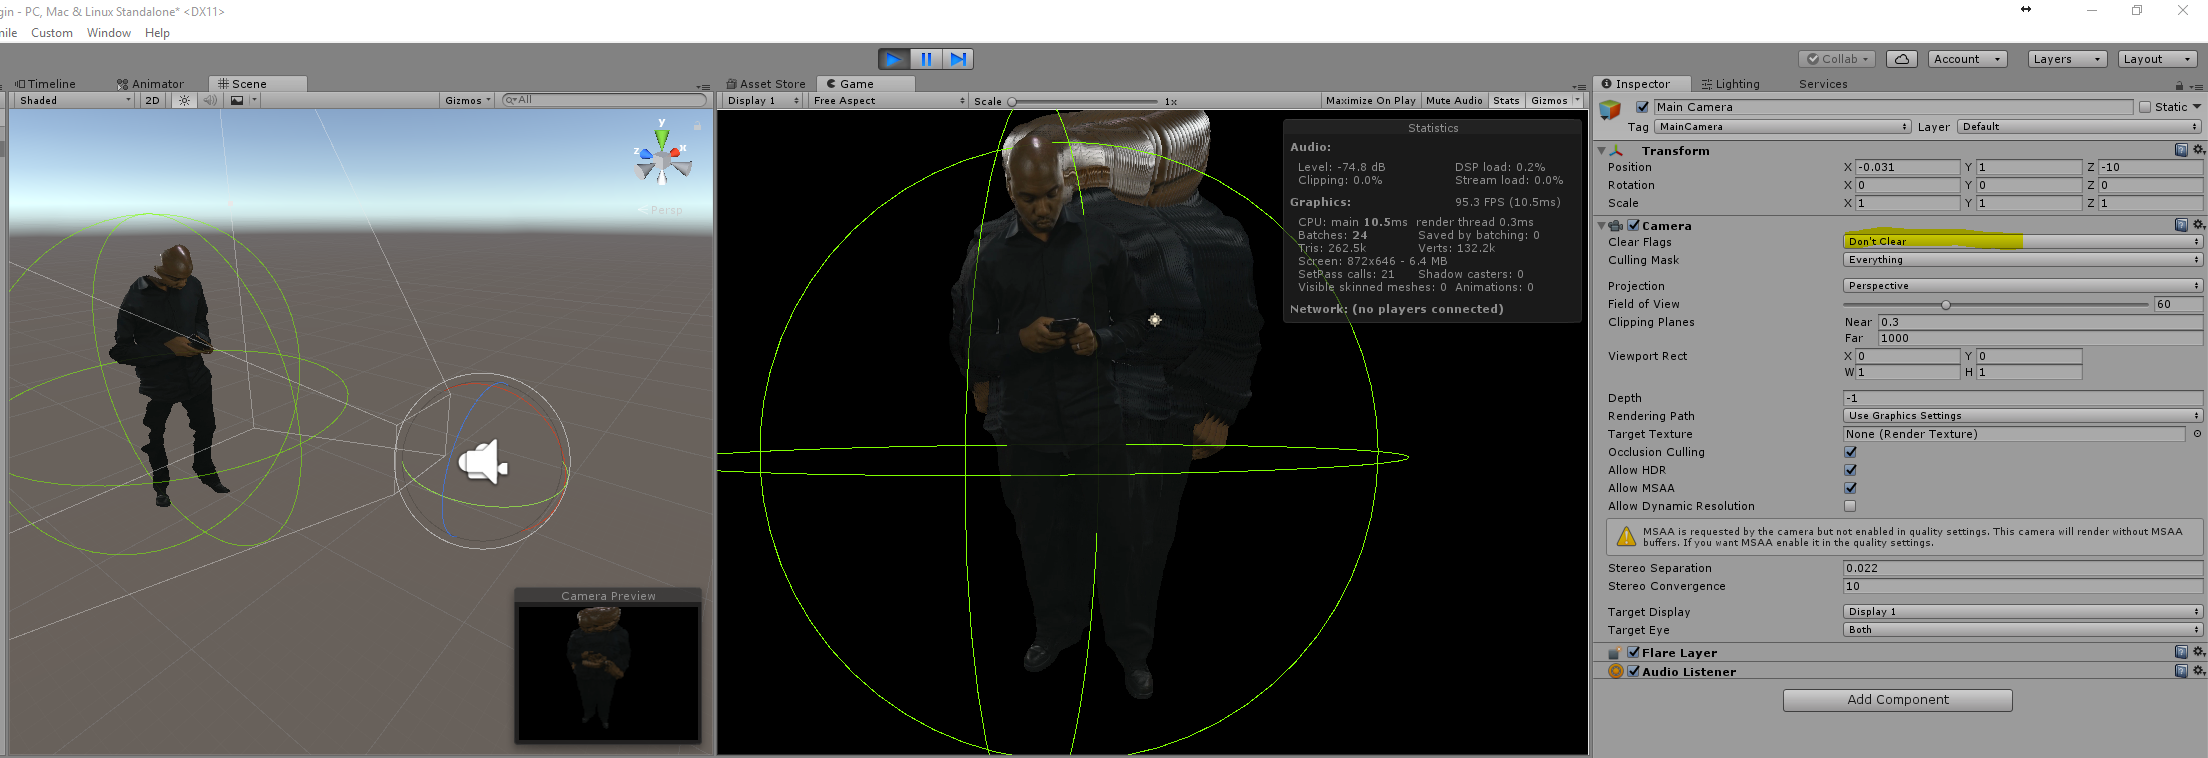
Task: Collapse the Transform component section
Action: tap(1602, 151)
